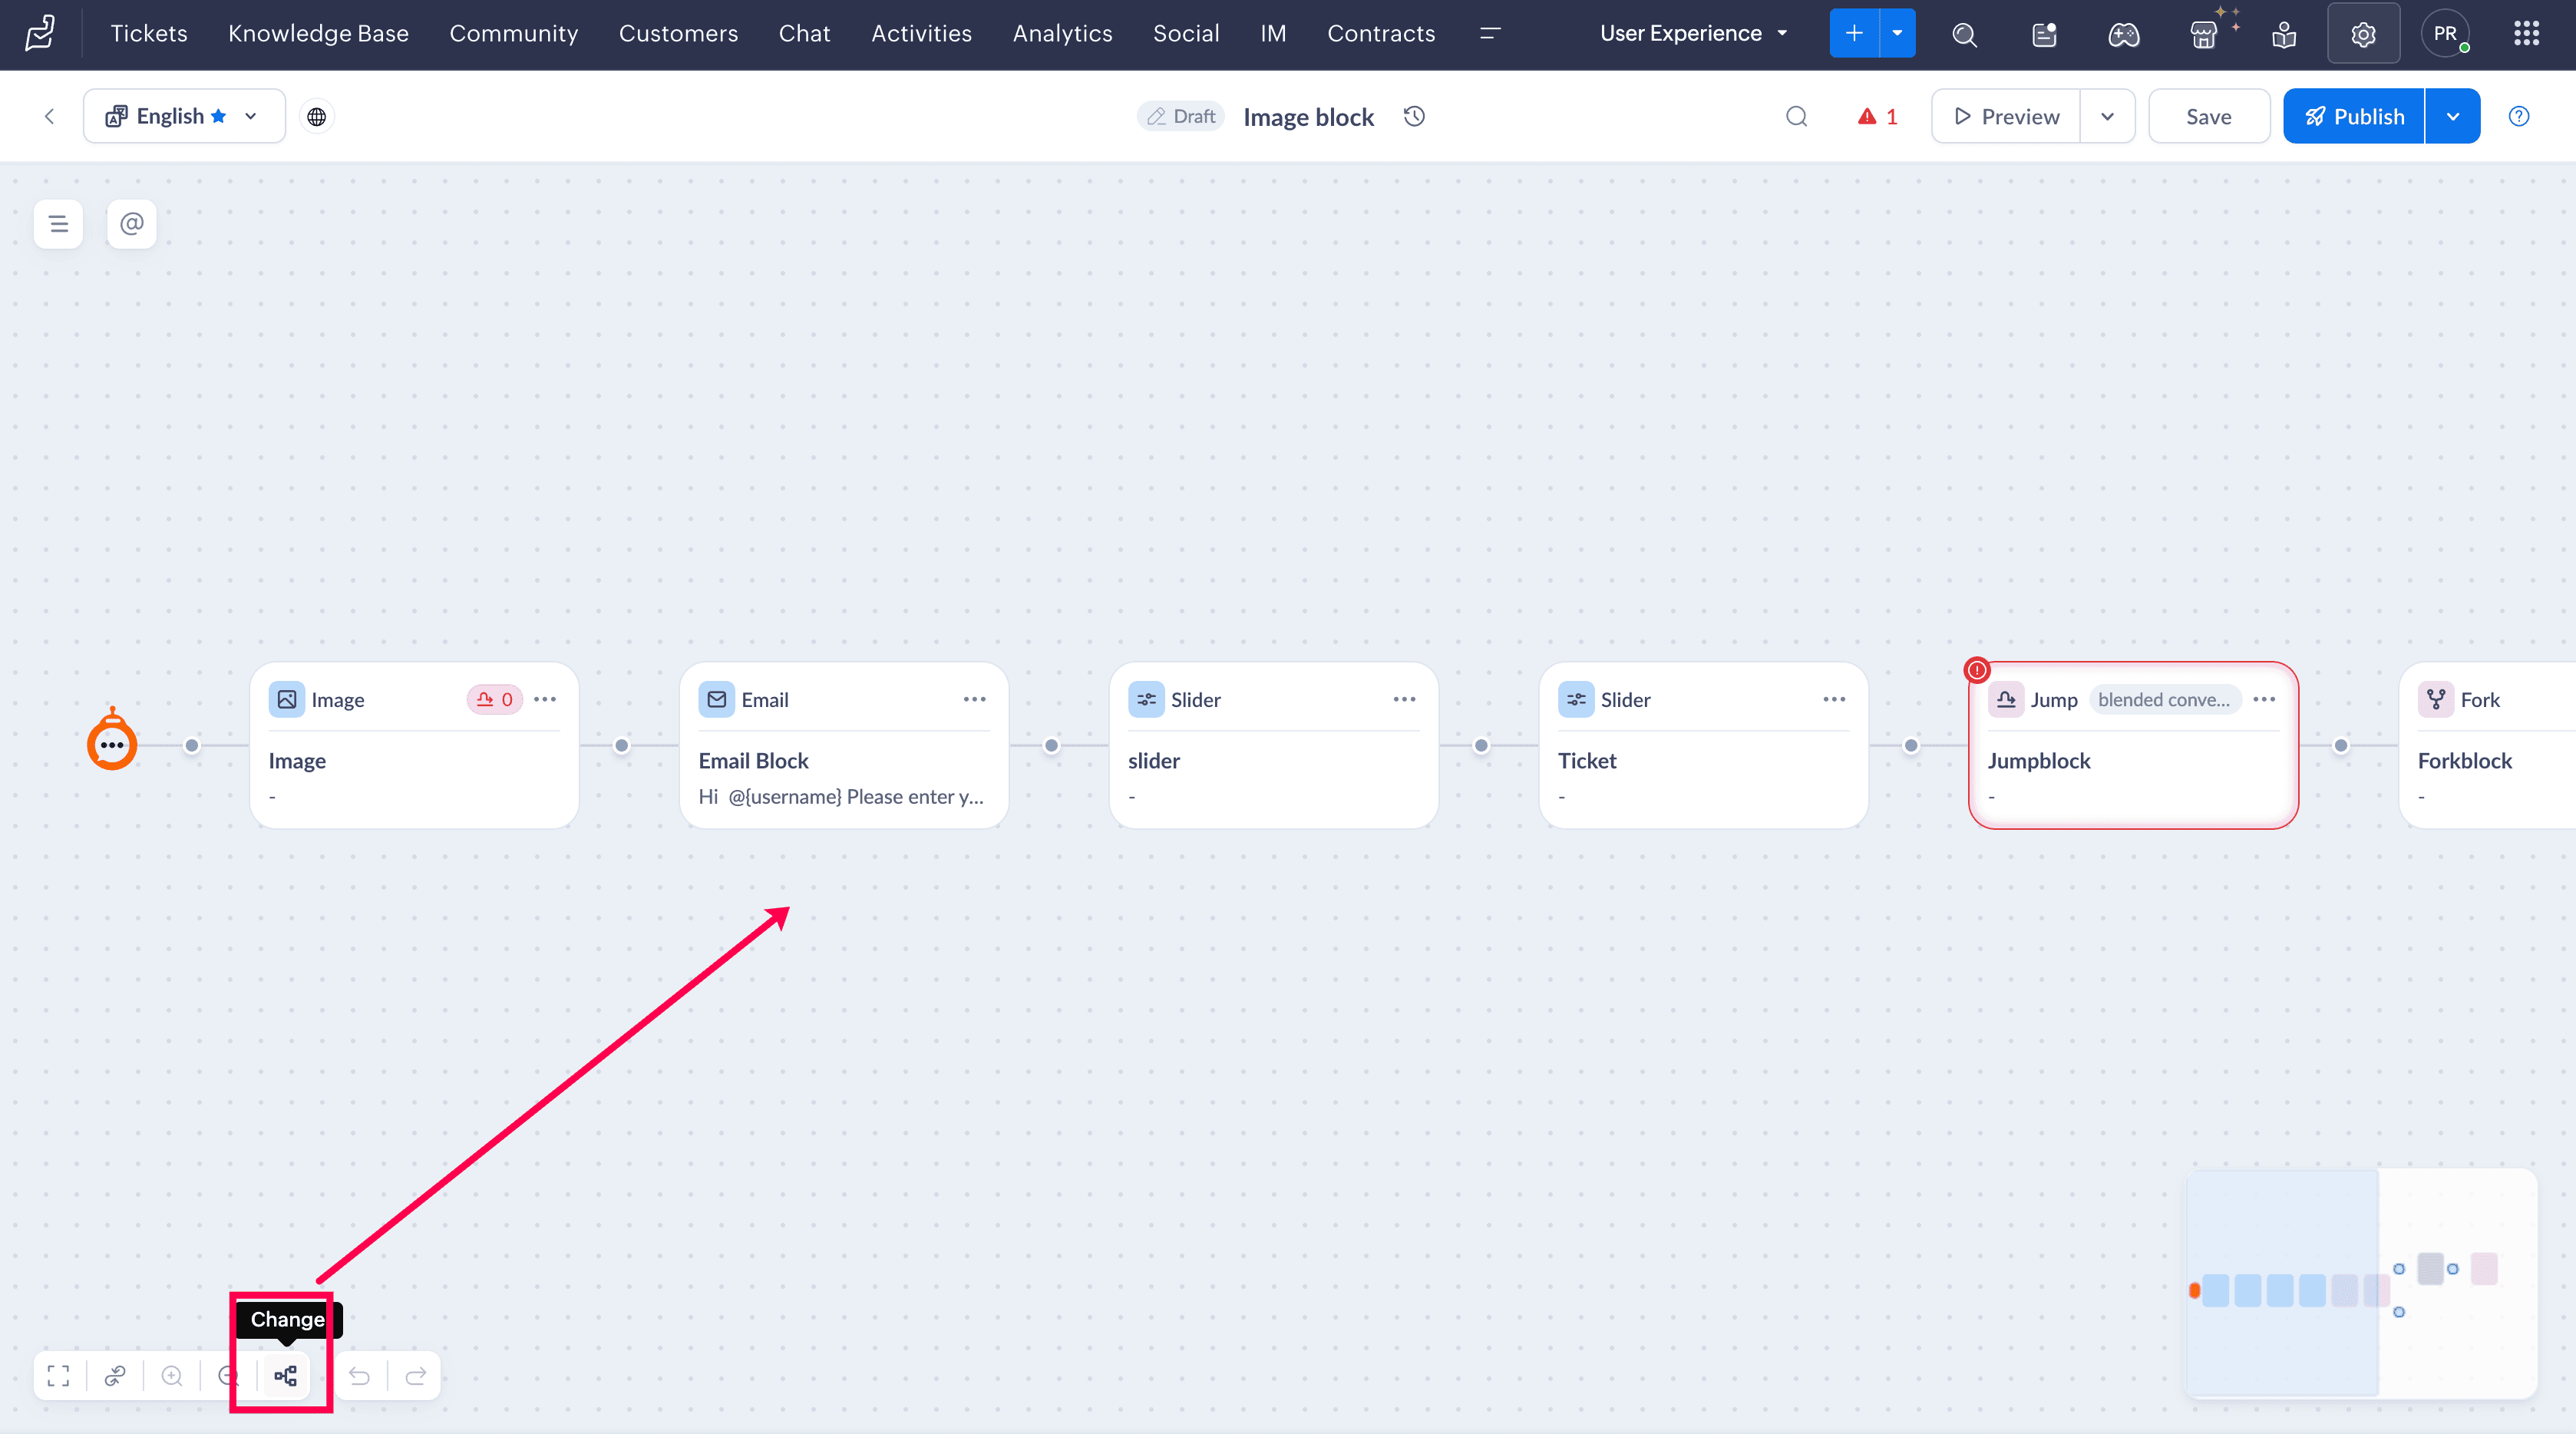Click the Save button
2576x1434 pixels.
click(x=2208, y=116)
